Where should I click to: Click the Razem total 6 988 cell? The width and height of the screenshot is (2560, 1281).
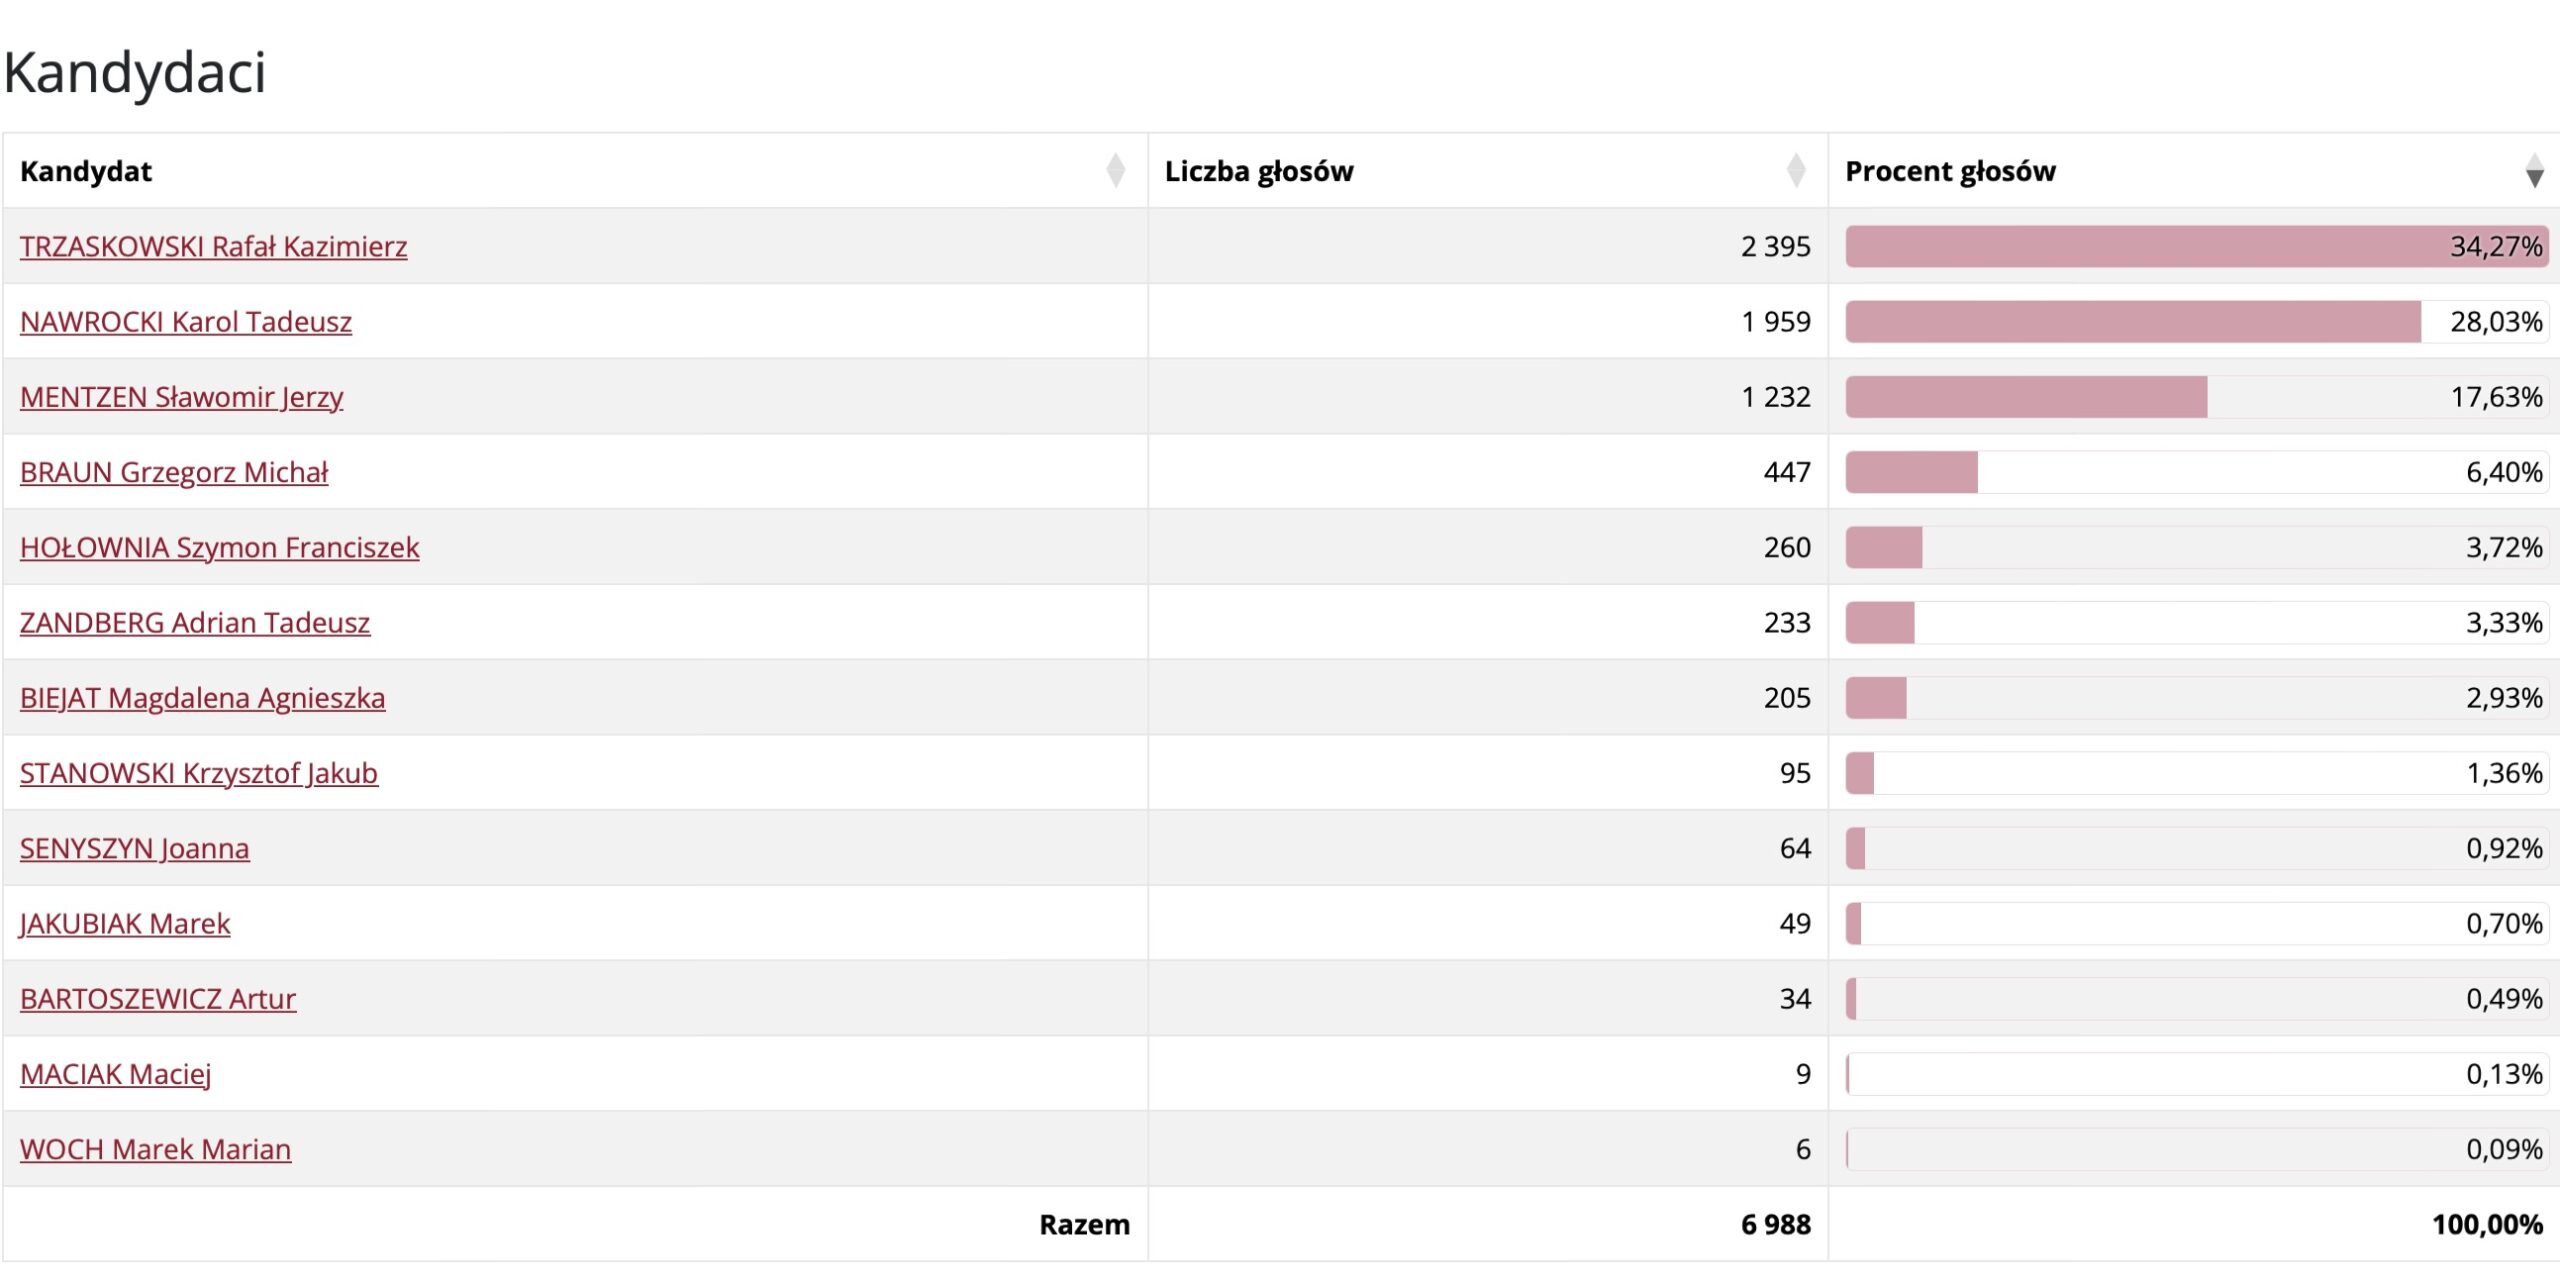1775,1225
